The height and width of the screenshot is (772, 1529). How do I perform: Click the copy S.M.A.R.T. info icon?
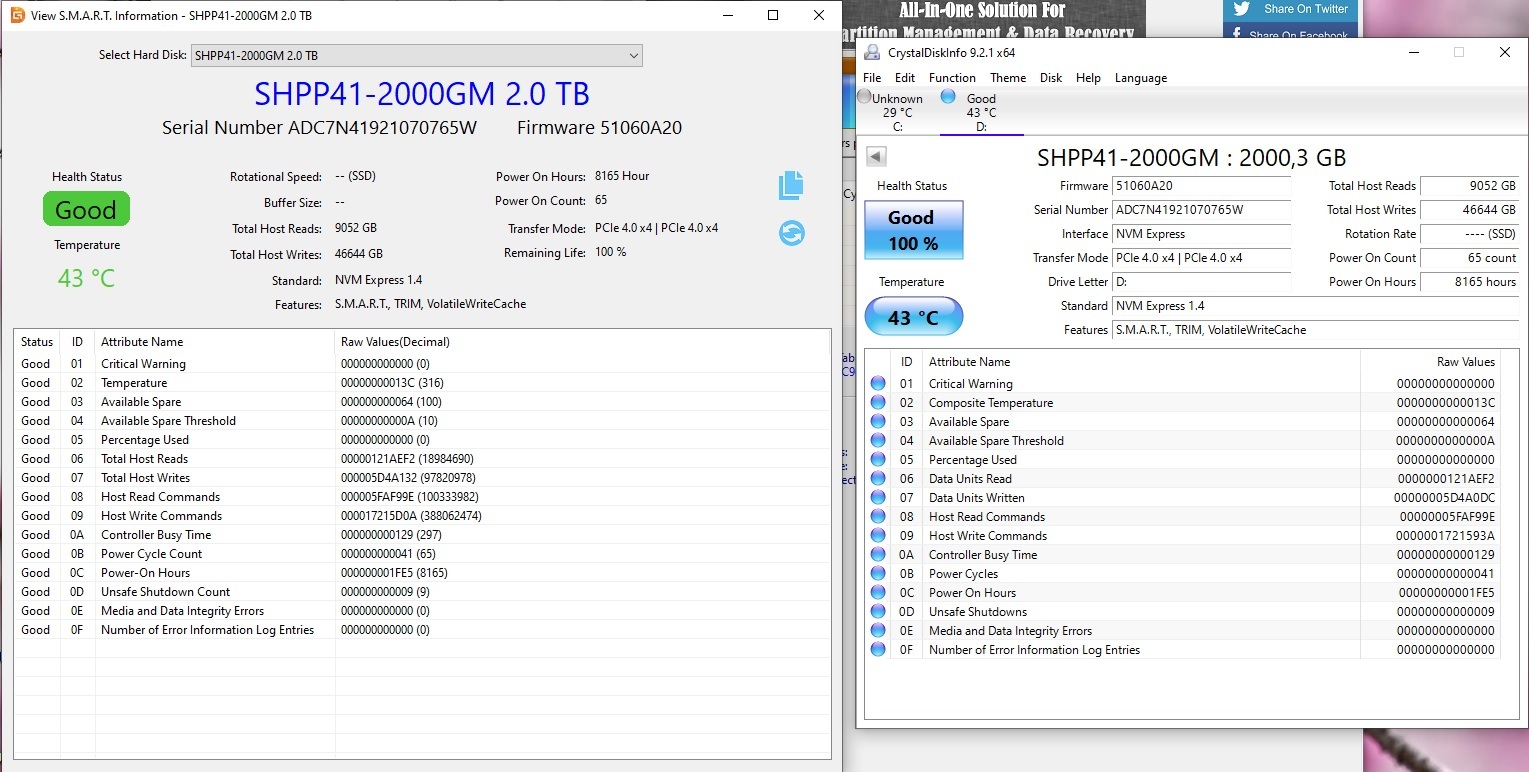pyautogui.click(x=791, y=185)
